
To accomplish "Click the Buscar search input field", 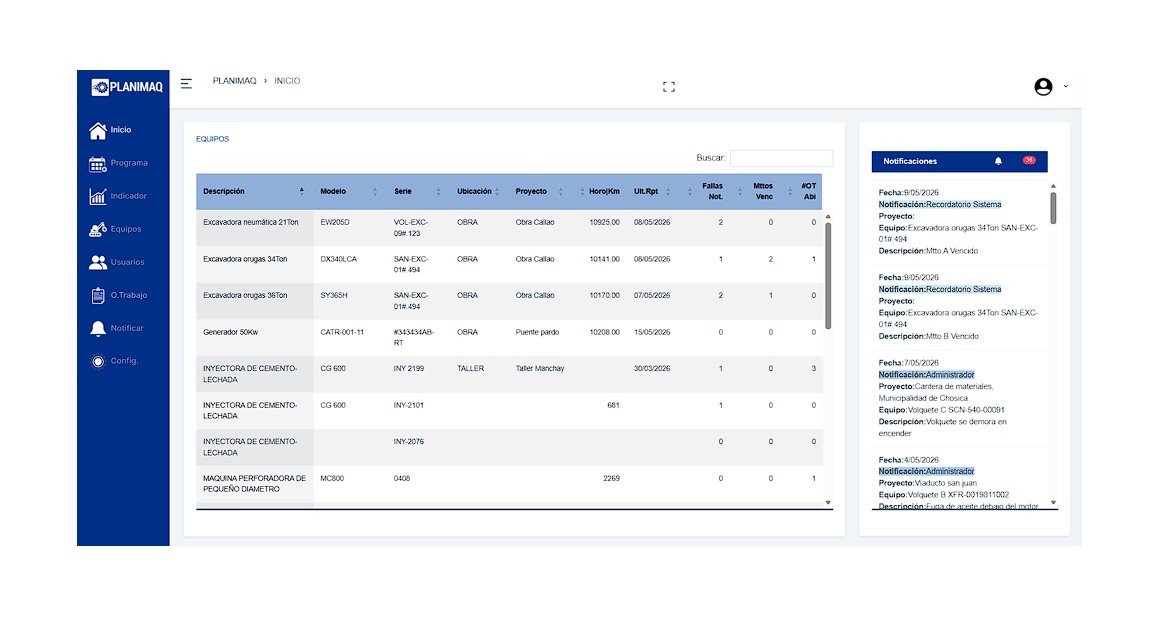I will point(781,158).
